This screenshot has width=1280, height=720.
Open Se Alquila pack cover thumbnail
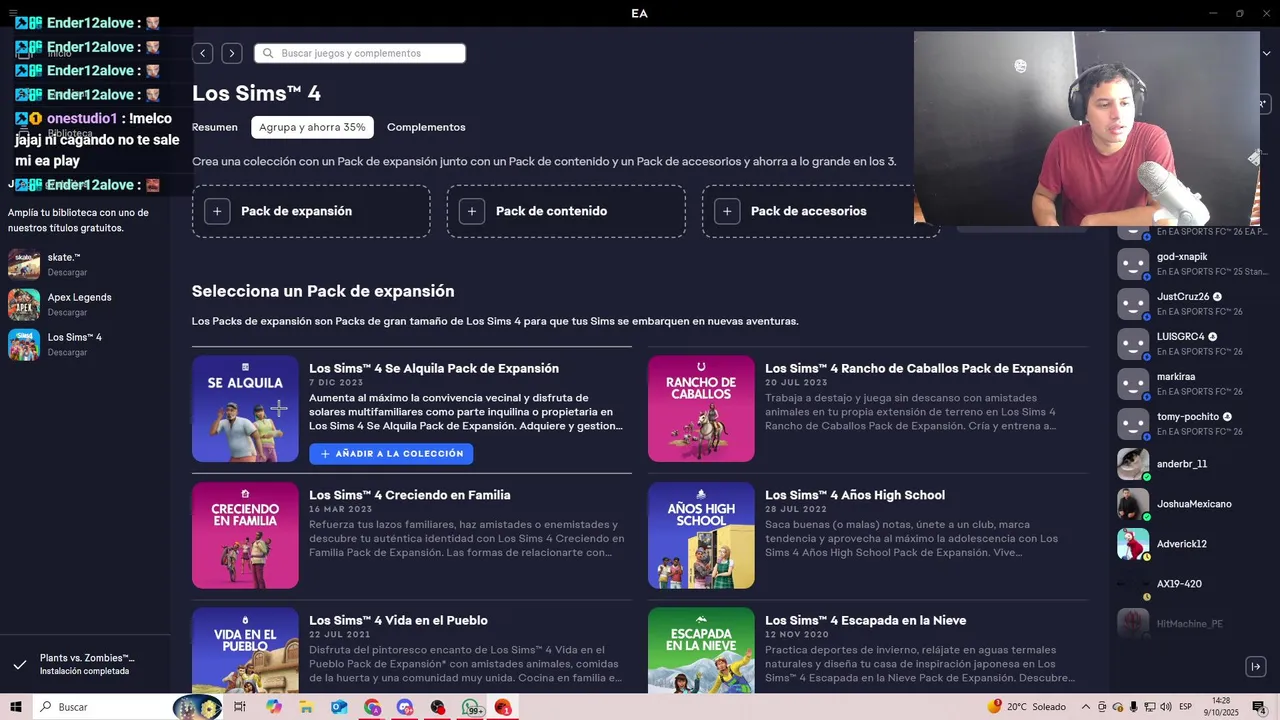click(x=245, y=409)
